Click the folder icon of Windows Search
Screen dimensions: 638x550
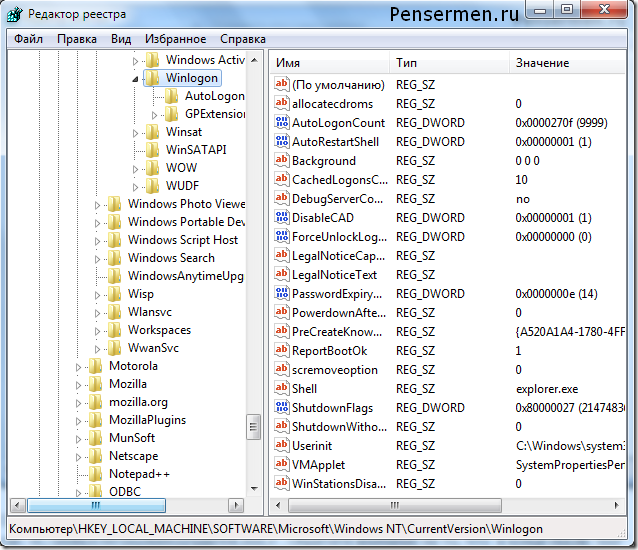coord(114,258)
